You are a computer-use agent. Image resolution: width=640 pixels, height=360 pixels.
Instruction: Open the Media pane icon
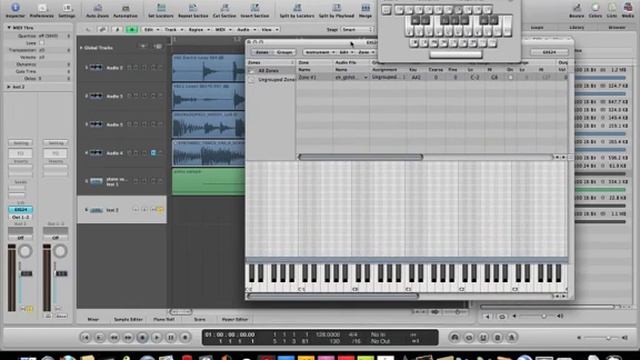[628, 10]
